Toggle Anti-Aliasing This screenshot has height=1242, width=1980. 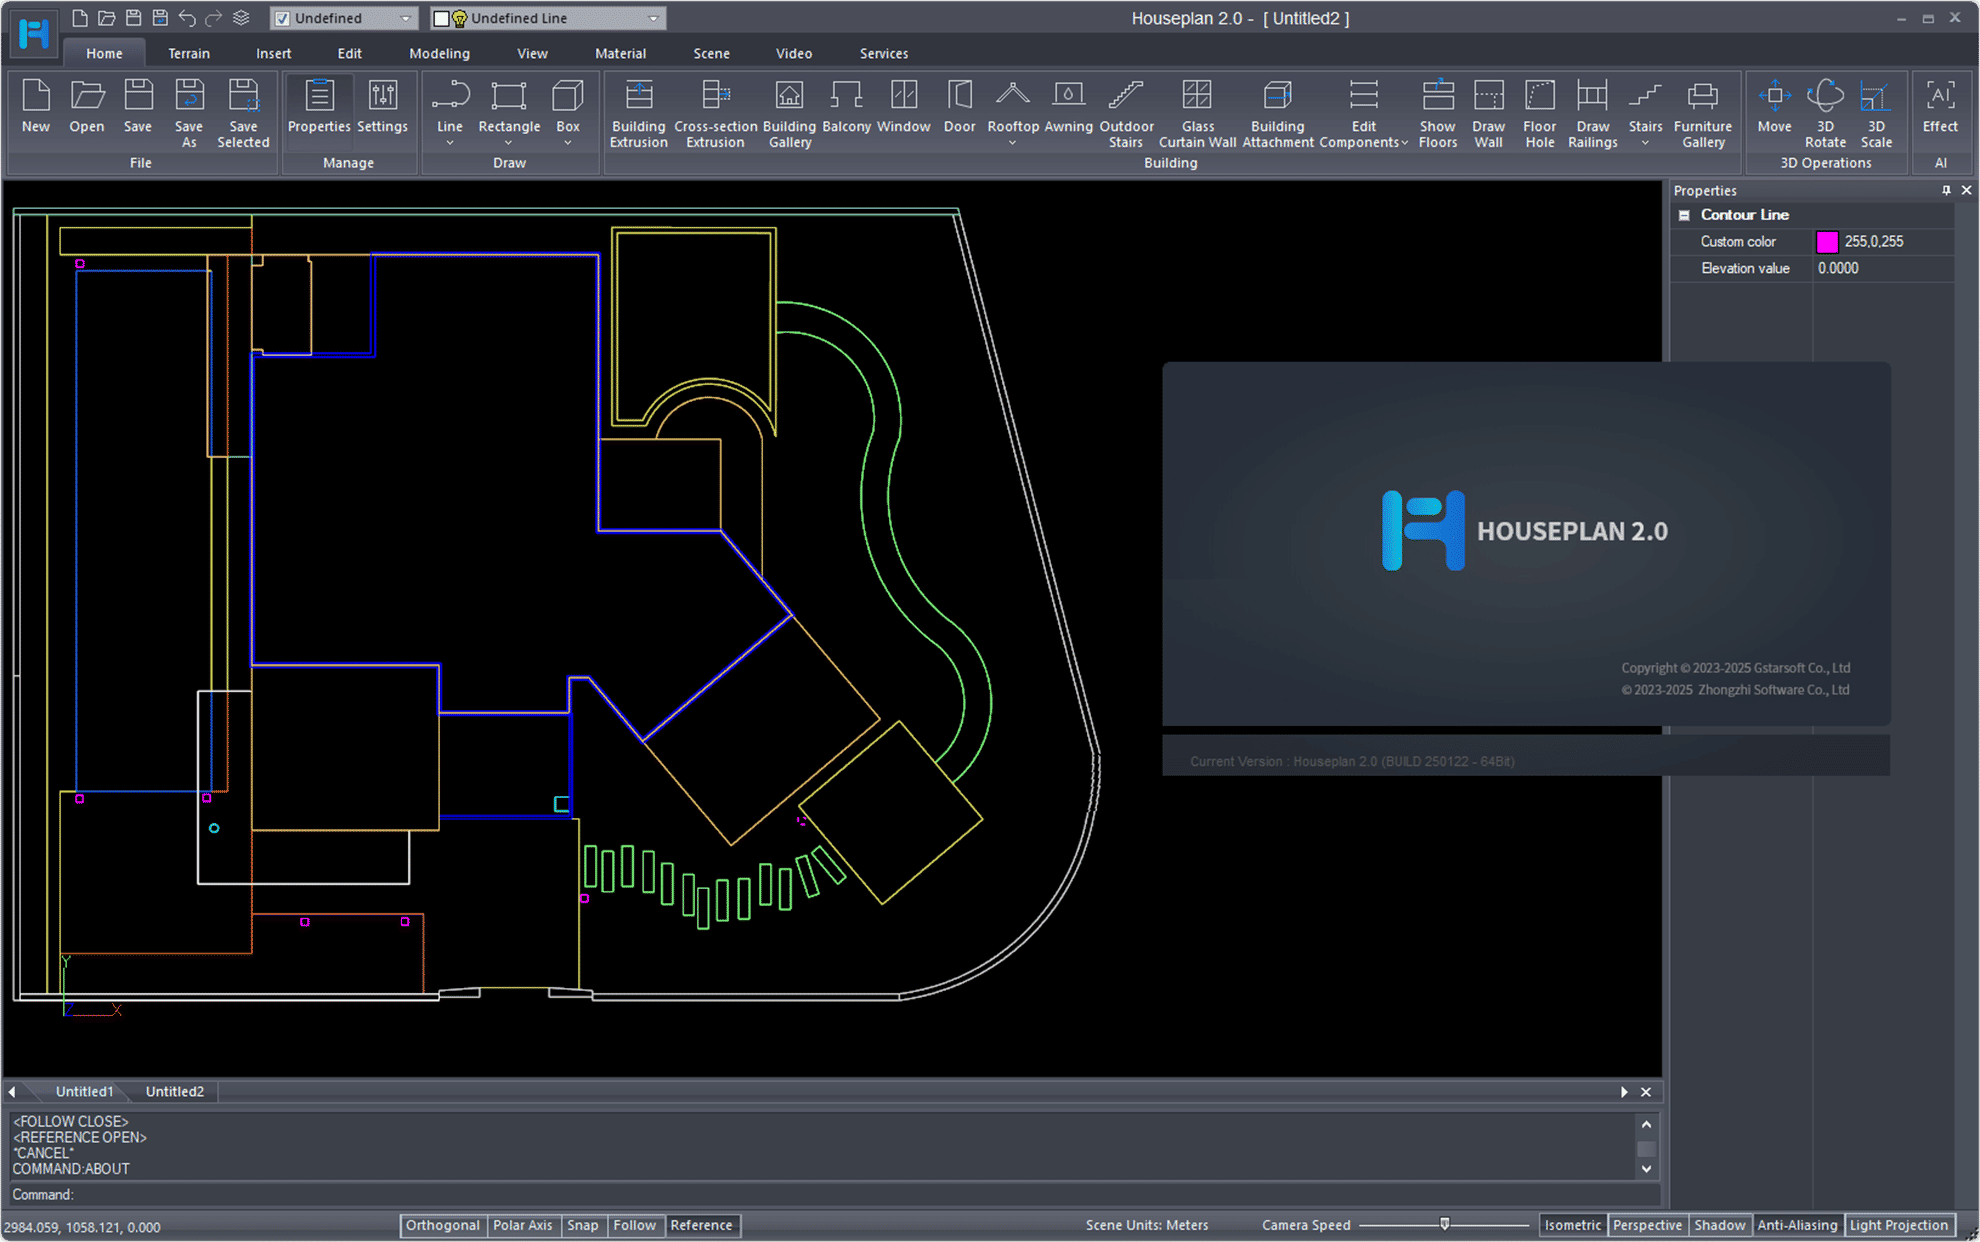[1797, 1225]
